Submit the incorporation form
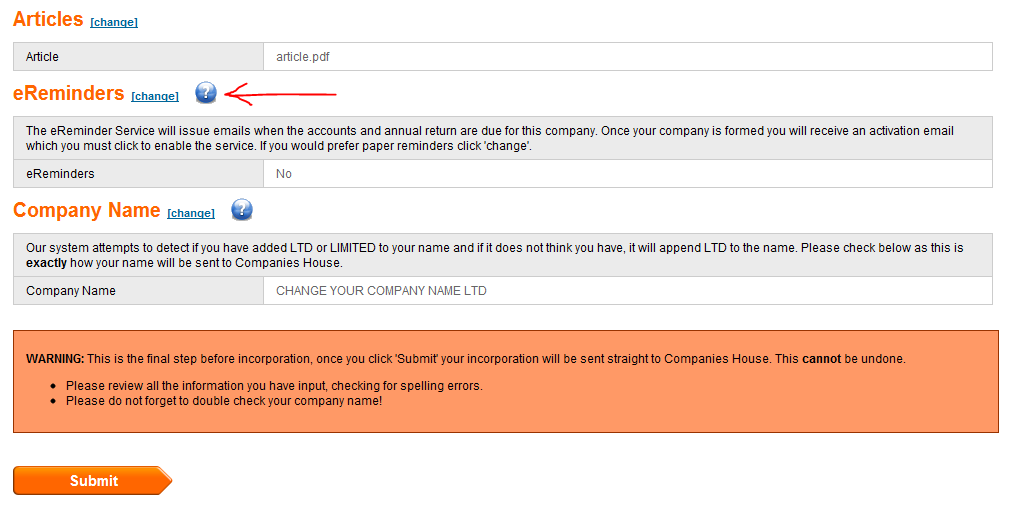 (92, 480)
